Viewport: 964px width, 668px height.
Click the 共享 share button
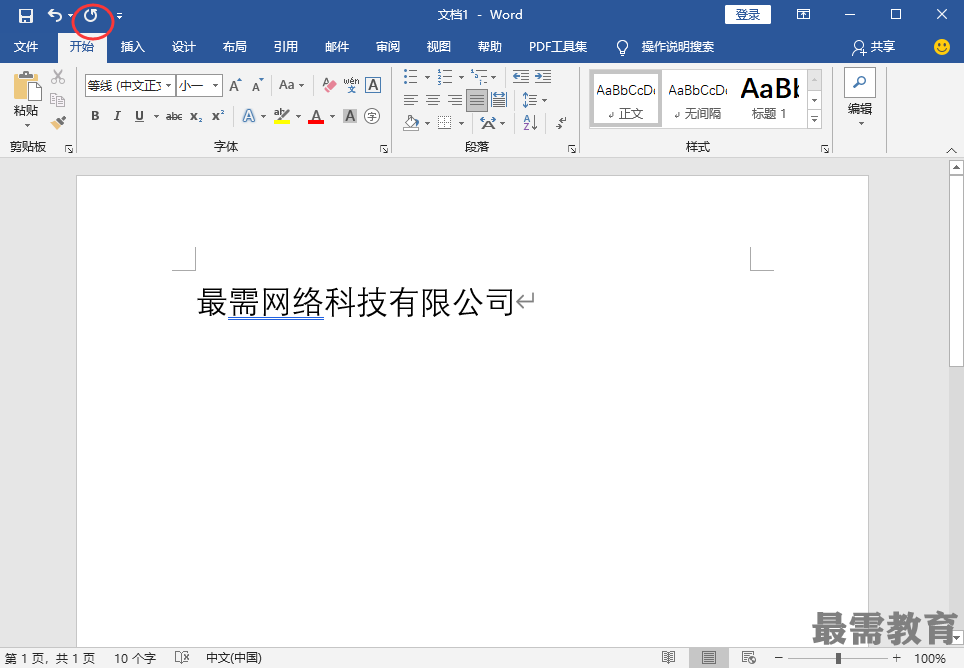coord(874,47)
